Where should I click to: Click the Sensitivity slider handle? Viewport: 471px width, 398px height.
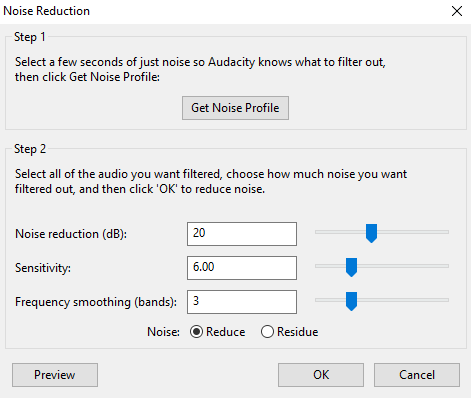351,267
